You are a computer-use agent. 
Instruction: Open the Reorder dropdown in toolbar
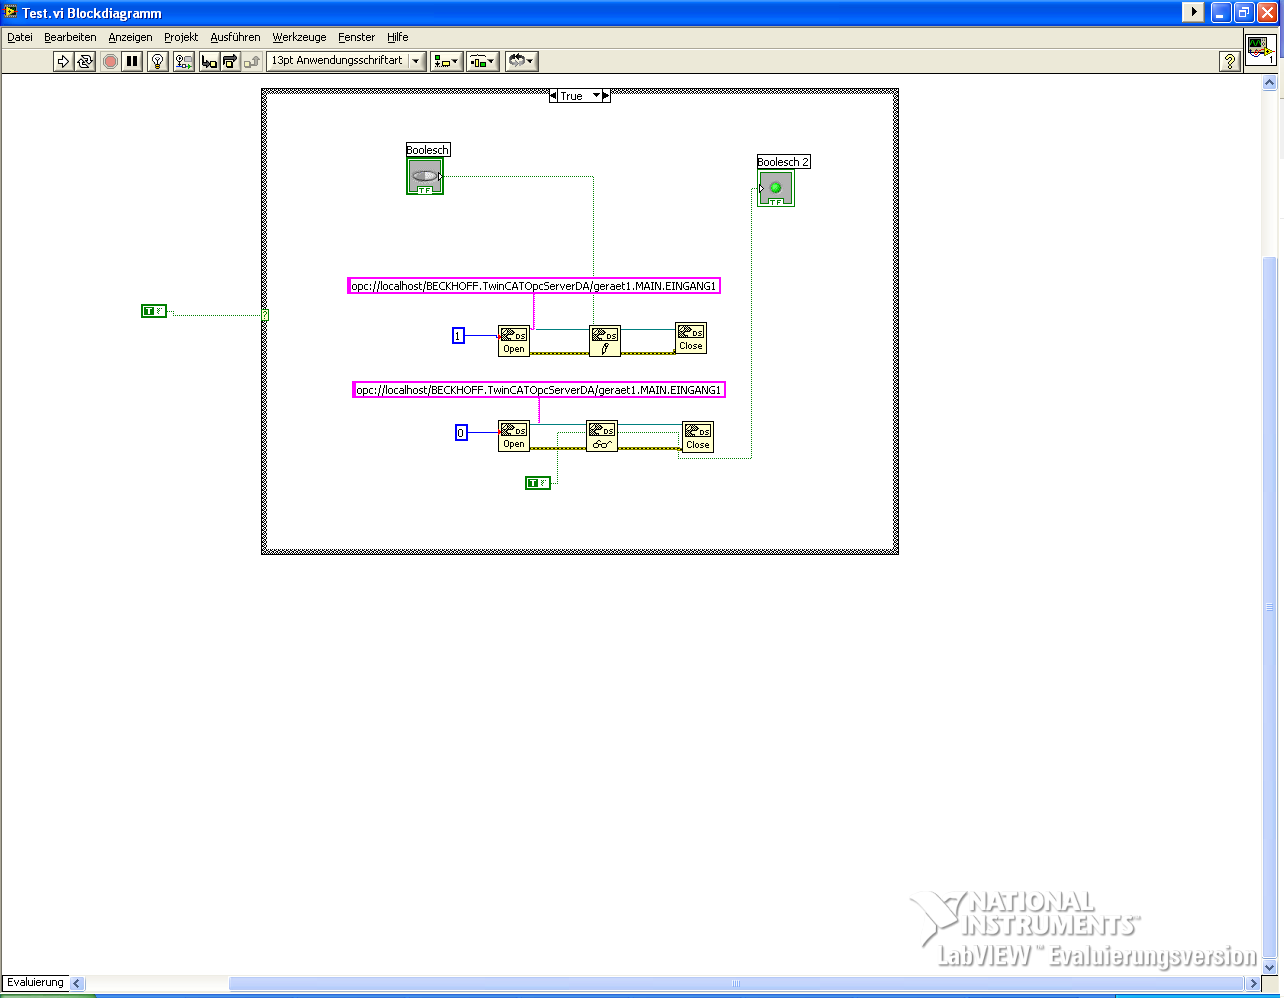(521, 61)
